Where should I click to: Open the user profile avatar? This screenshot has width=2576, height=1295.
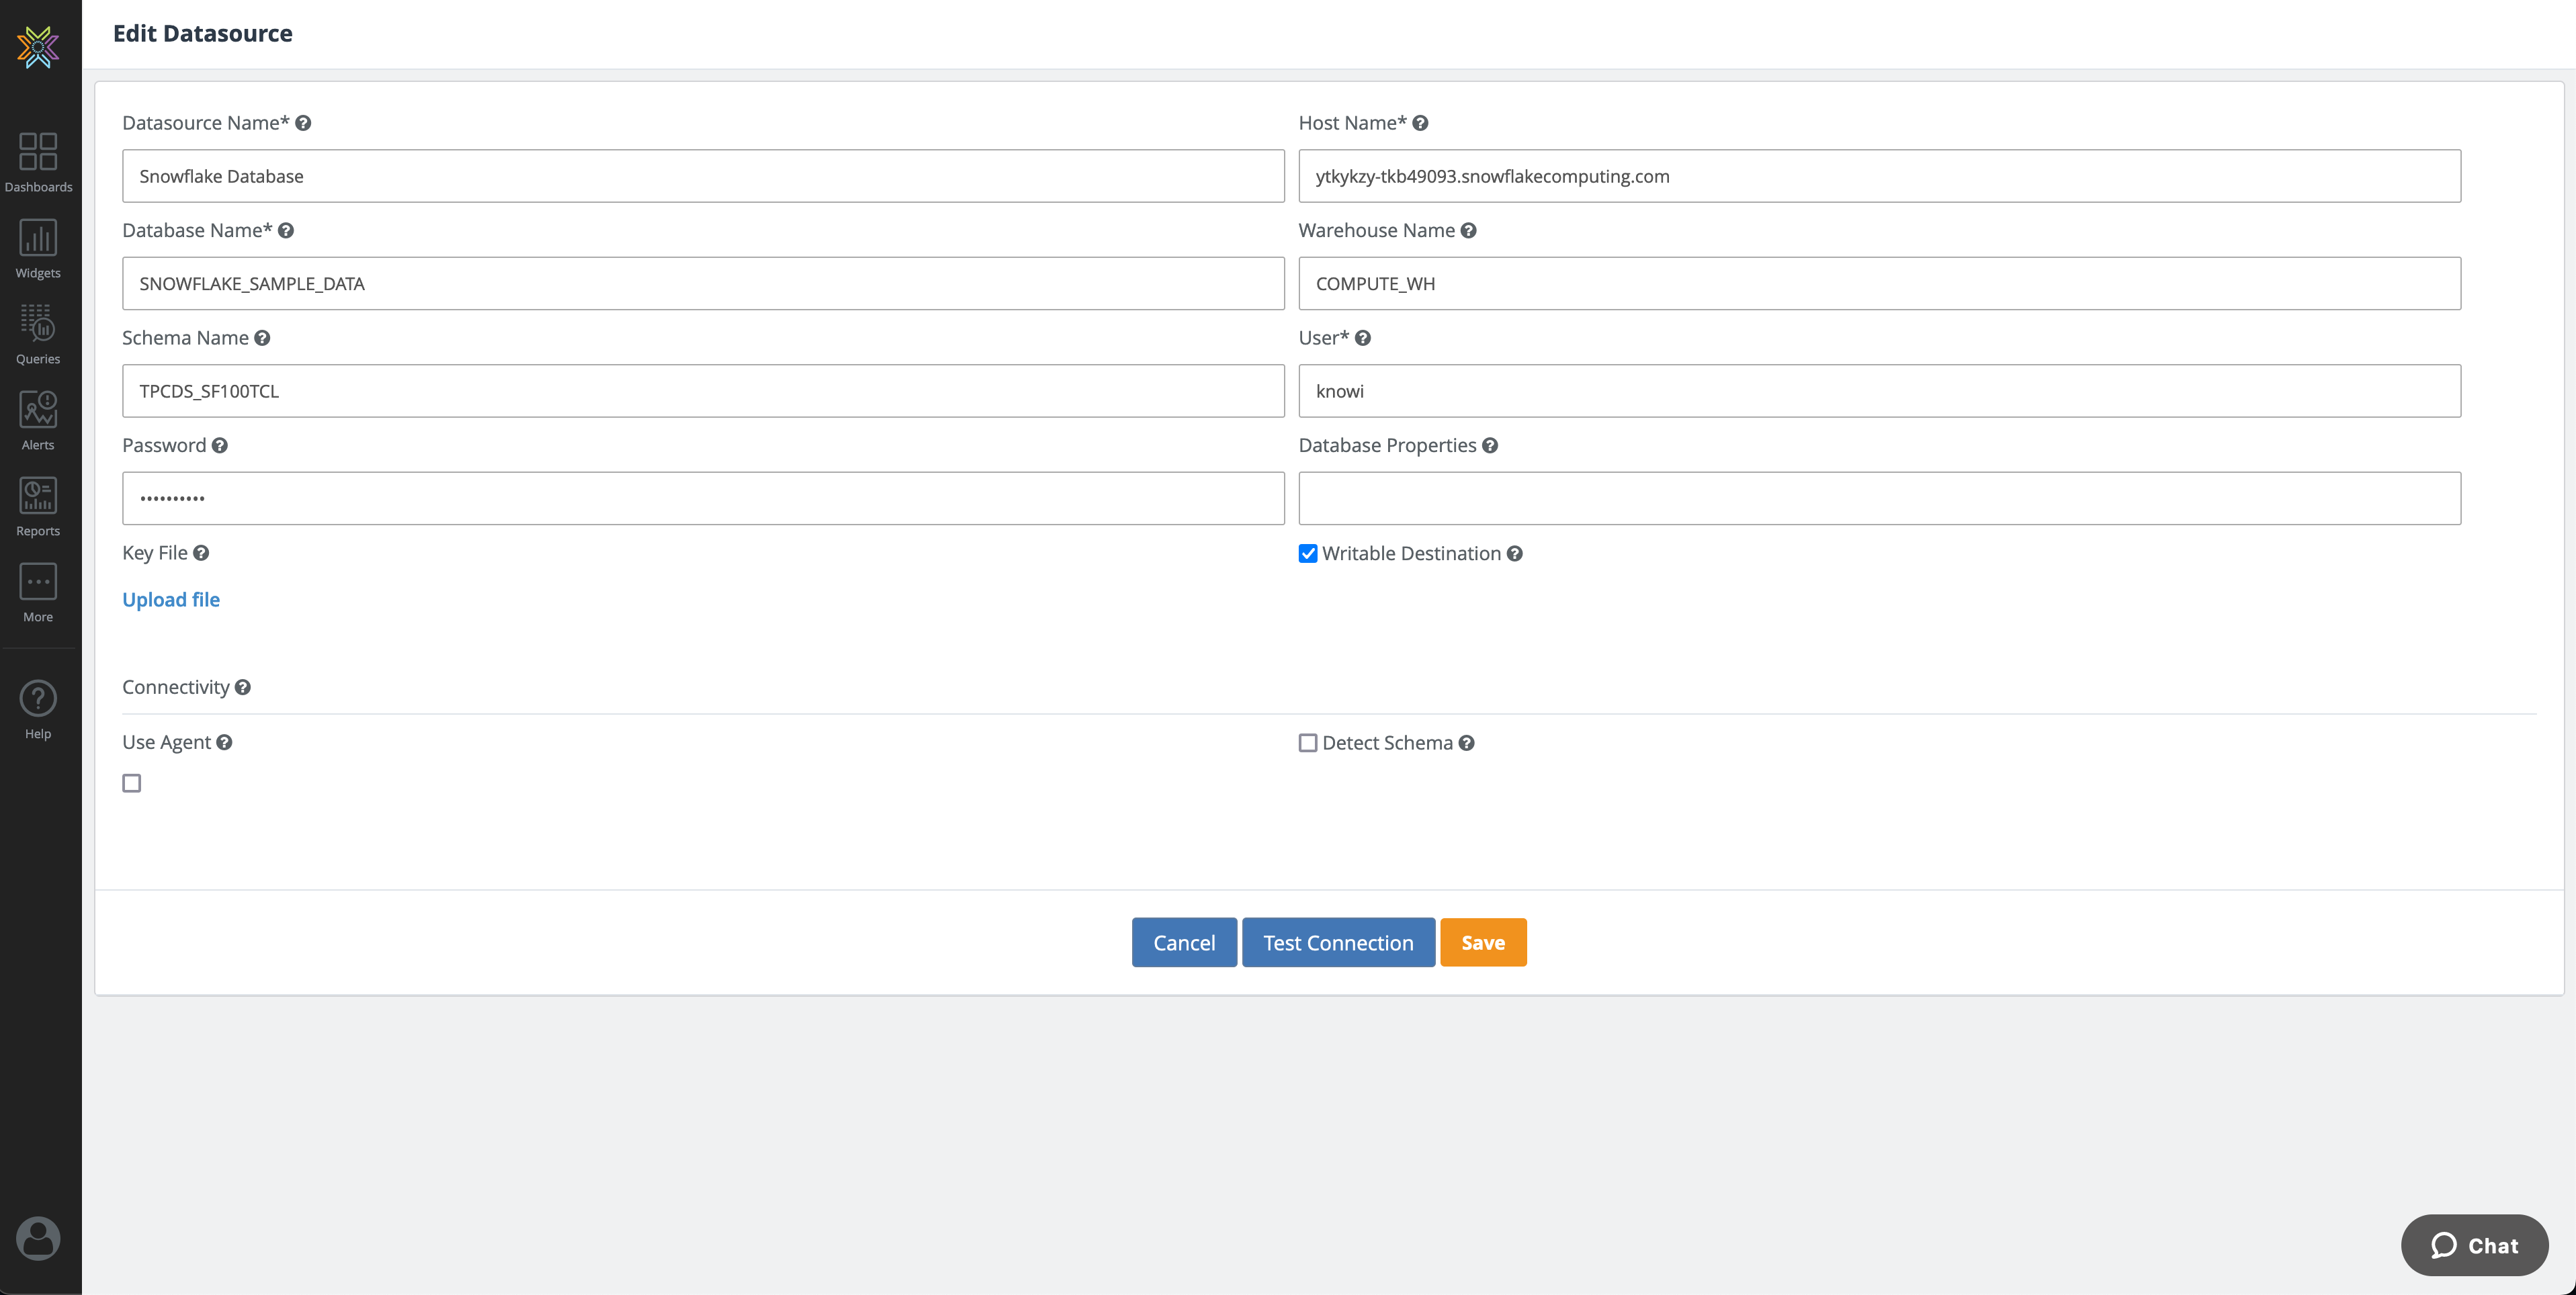coord(38,1238)
